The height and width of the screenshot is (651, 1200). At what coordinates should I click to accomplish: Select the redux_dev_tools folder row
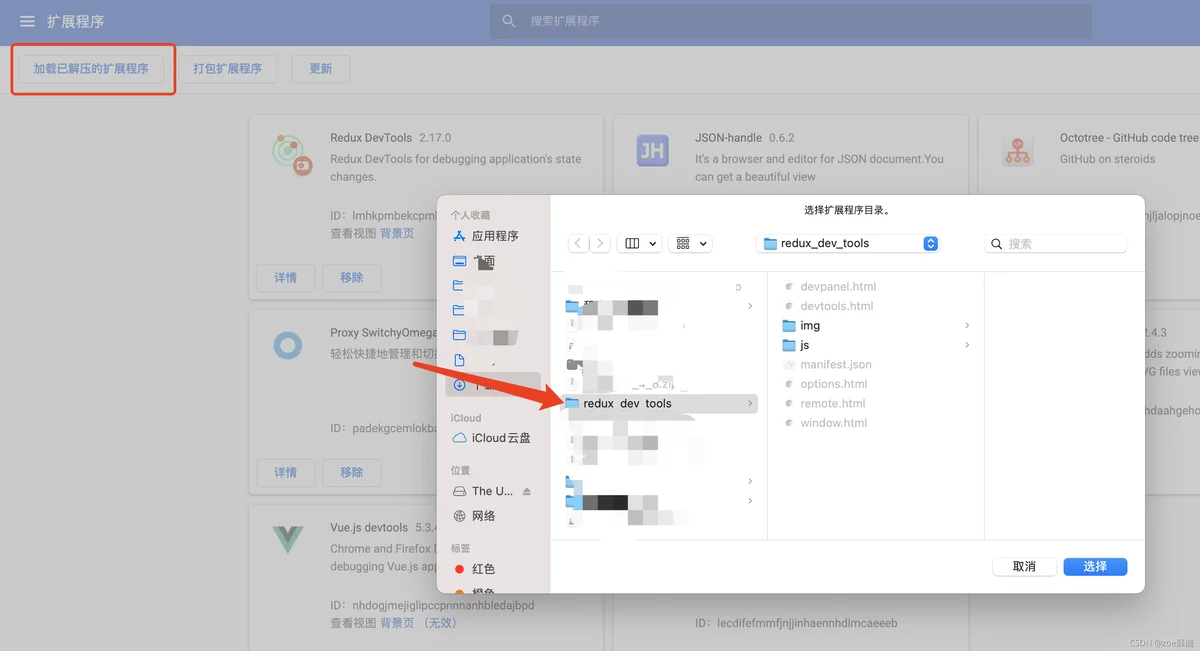pyautogui.click(x=659, y=403)
